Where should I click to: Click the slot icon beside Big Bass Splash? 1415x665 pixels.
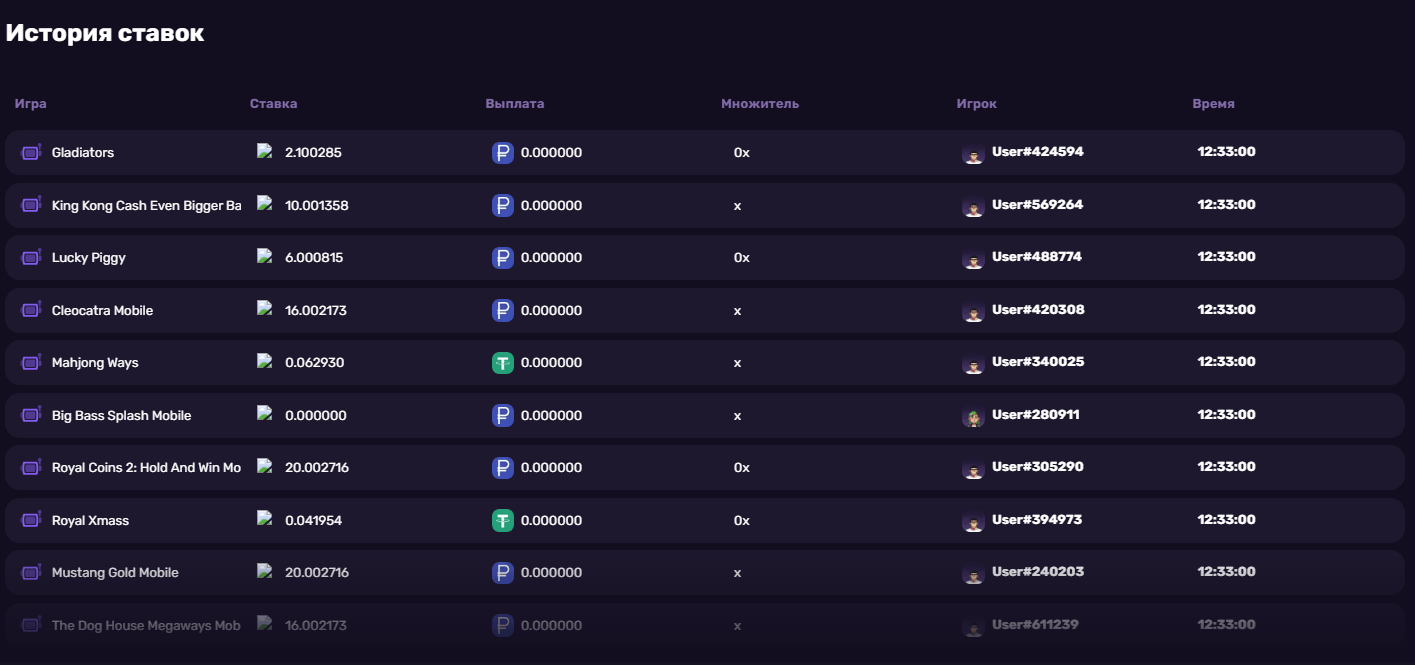(32, 415)
